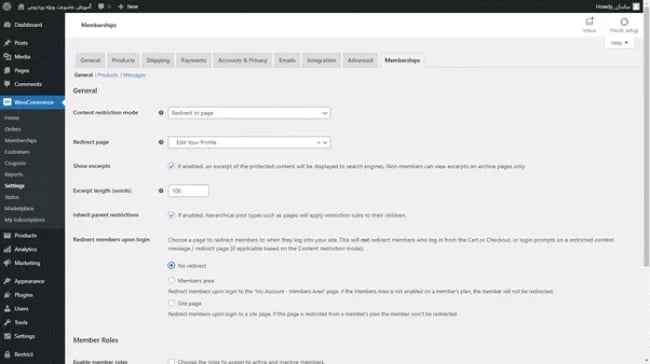Open the Content restriction mode dropdown
Viewport: 650px width, 364px height.
(x=249, y=113)
